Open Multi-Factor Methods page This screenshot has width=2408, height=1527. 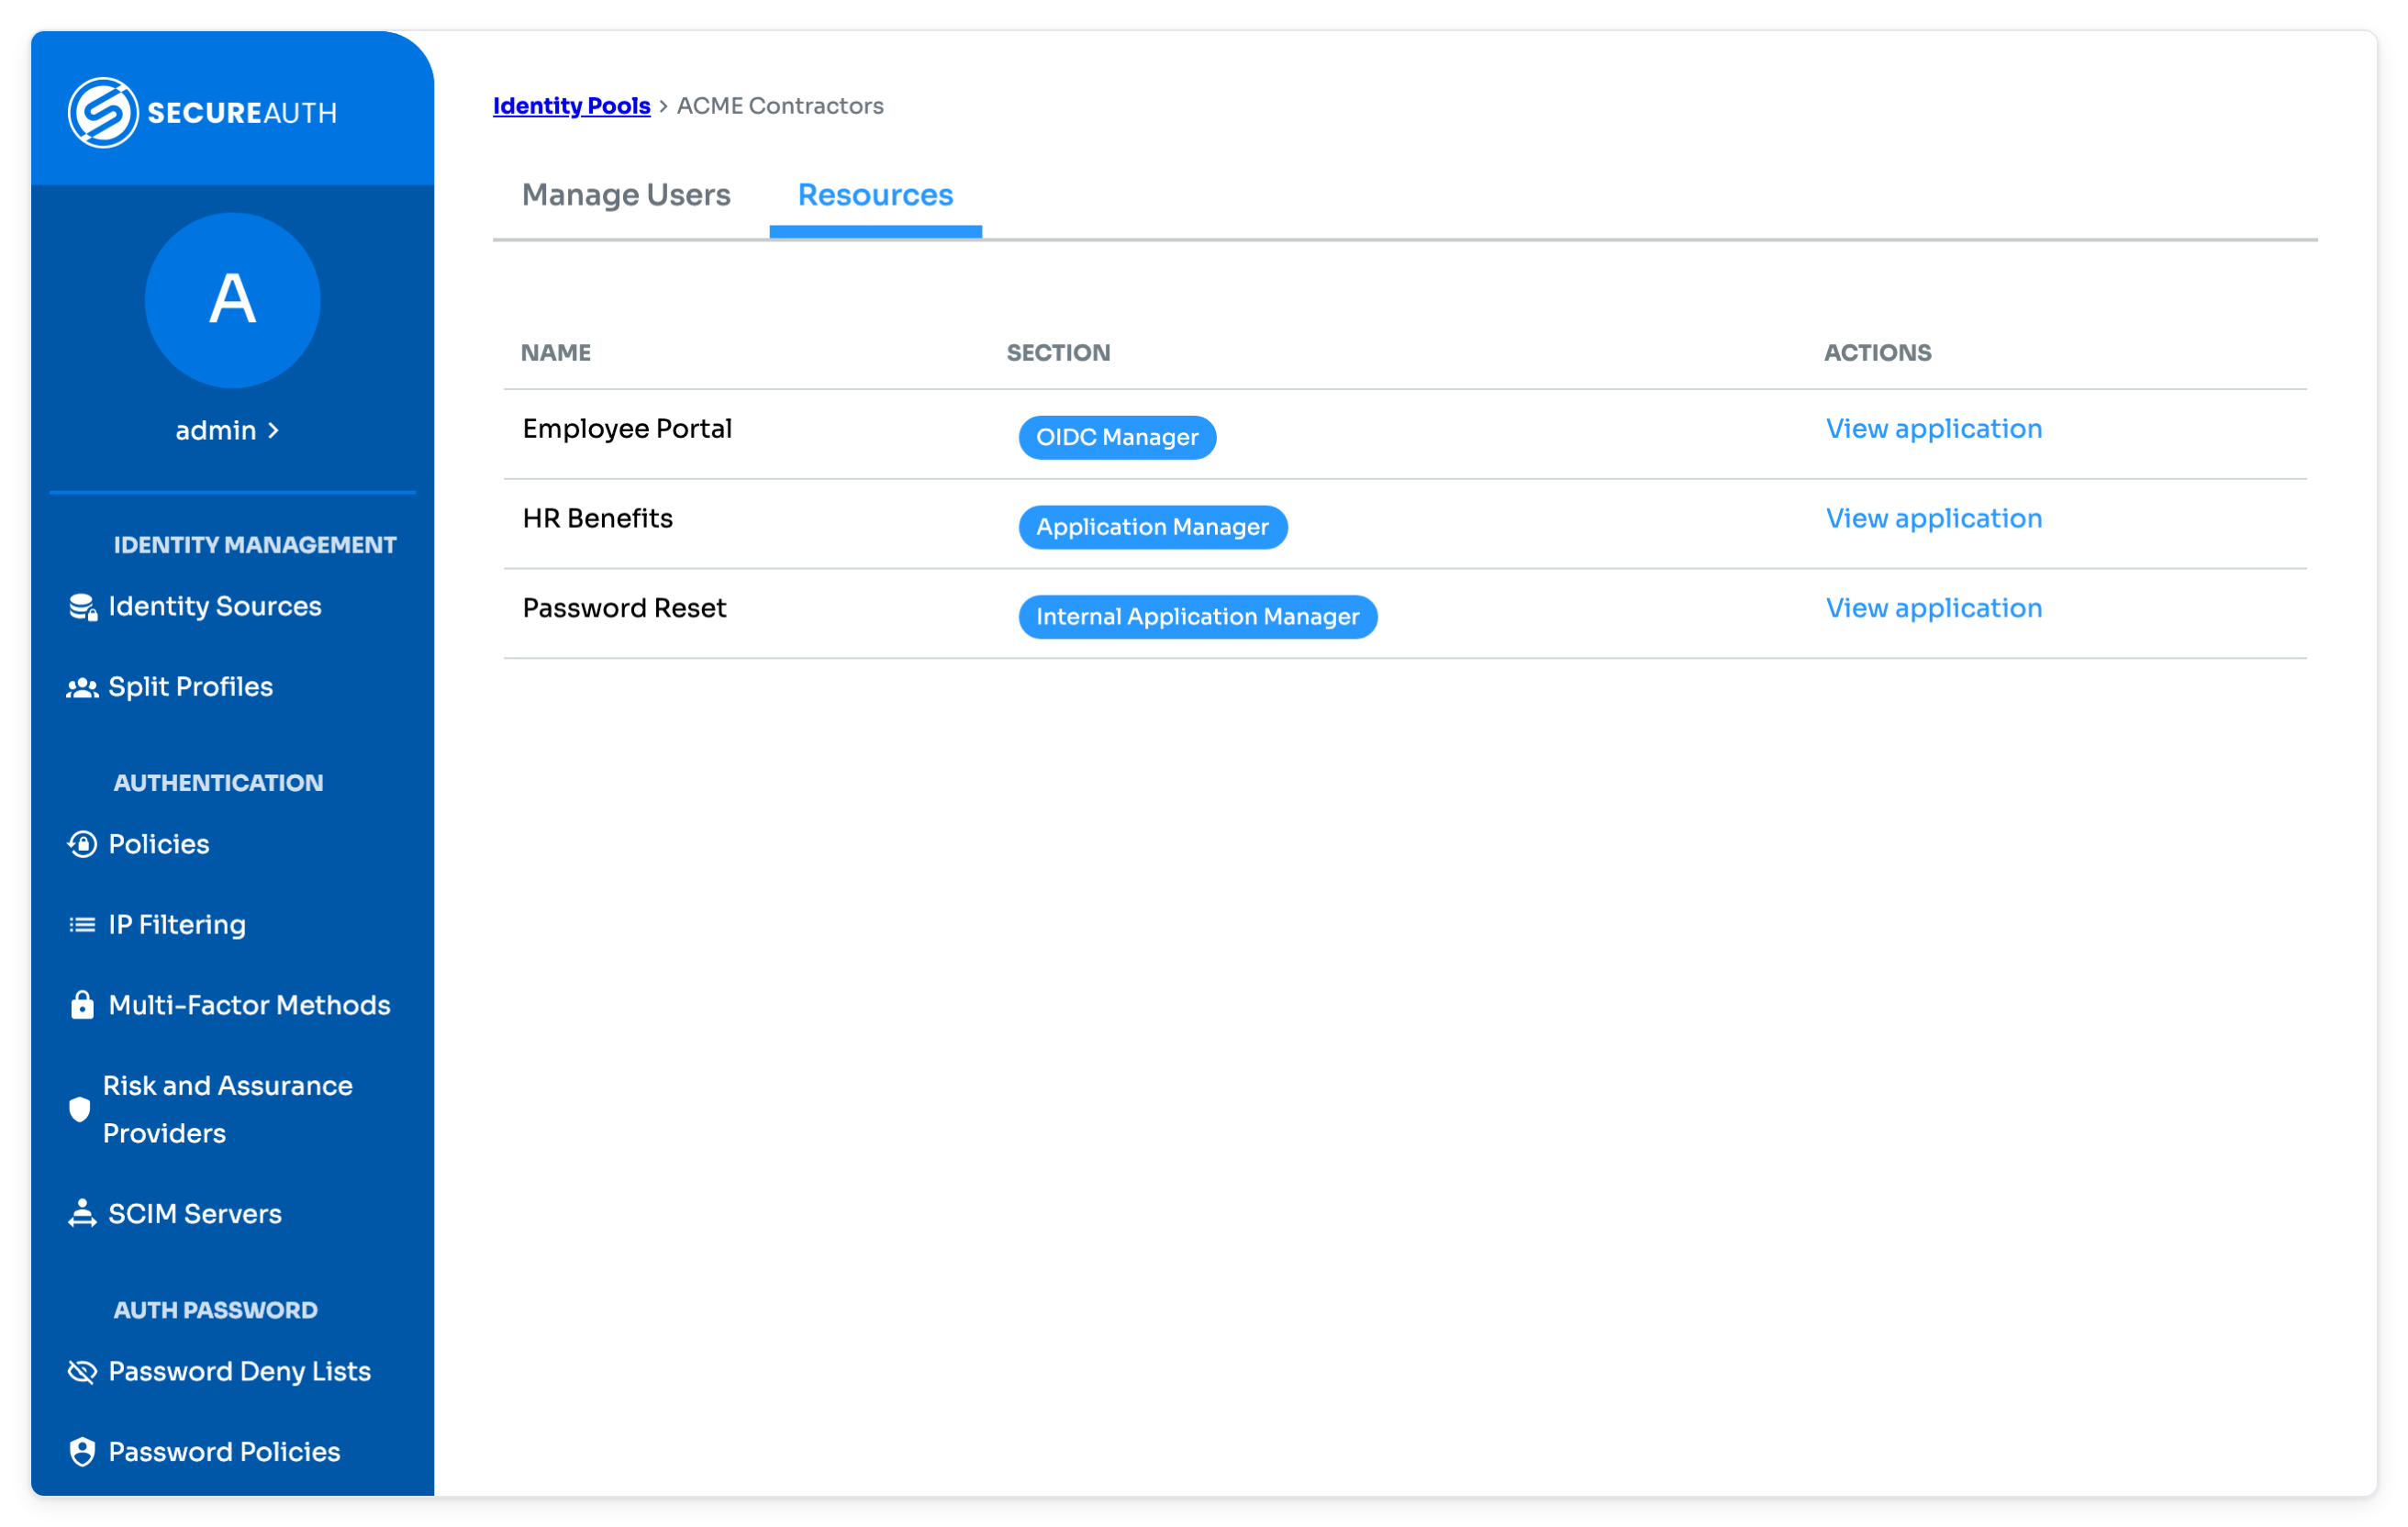pos(249,1005)
